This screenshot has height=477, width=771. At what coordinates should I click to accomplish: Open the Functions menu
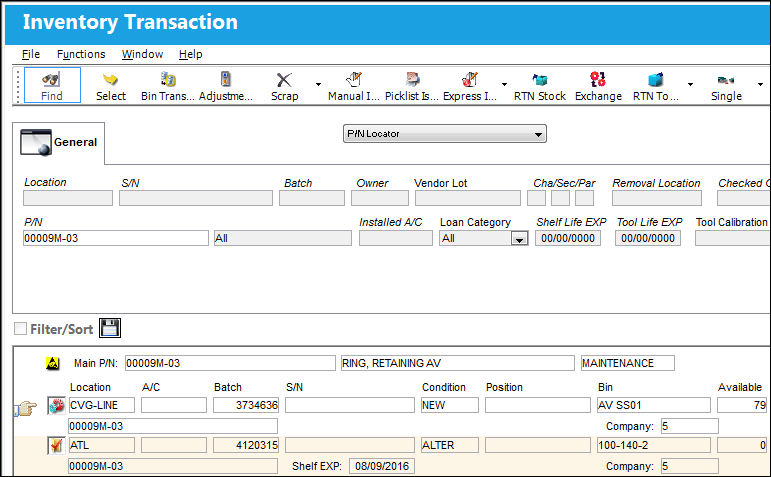point(81,54)
